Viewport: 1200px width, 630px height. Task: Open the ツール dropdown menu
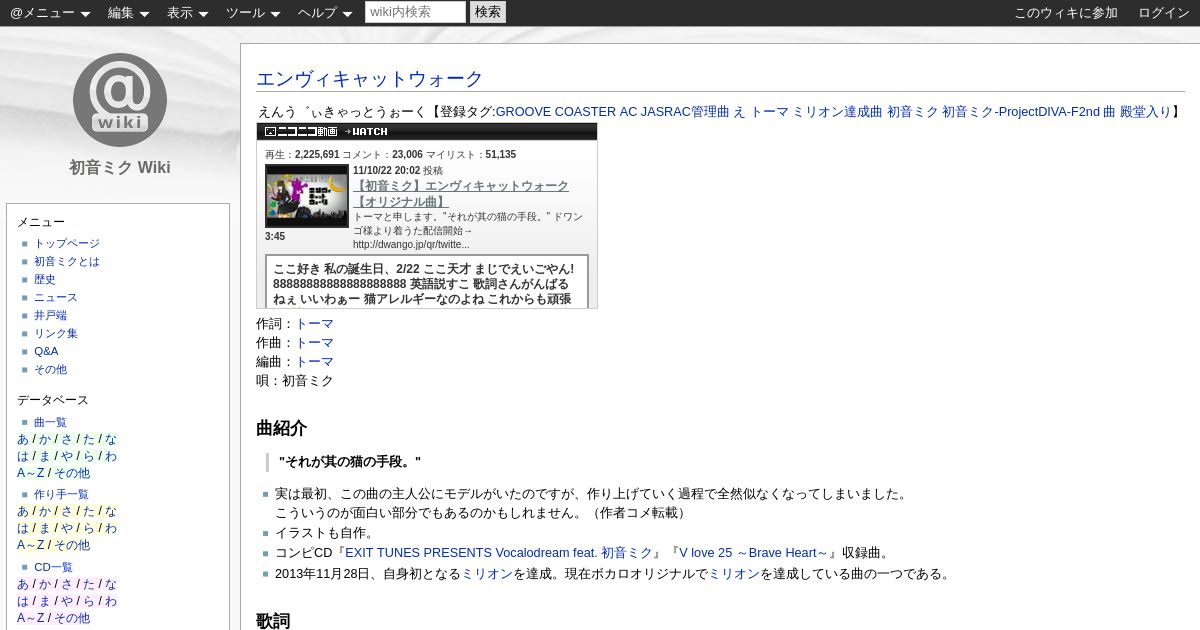click(x=253, y=13)
